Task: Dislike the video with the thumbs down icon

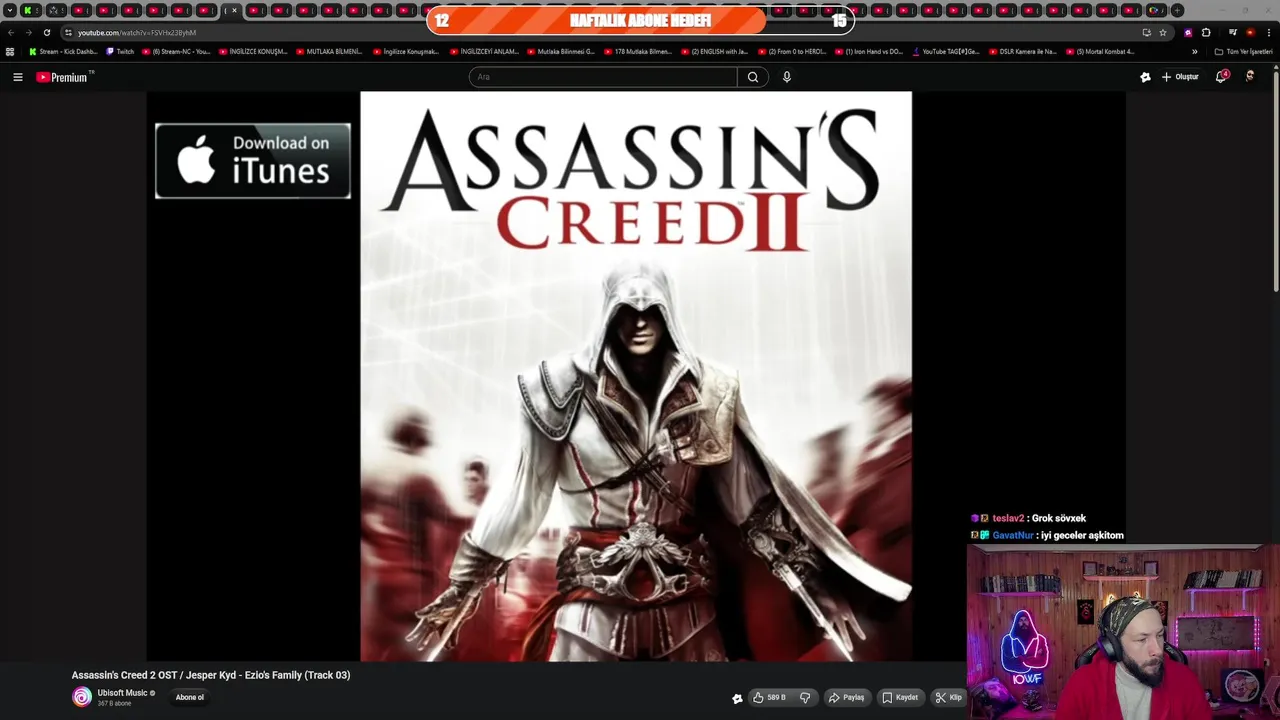Action: [805, 697]
